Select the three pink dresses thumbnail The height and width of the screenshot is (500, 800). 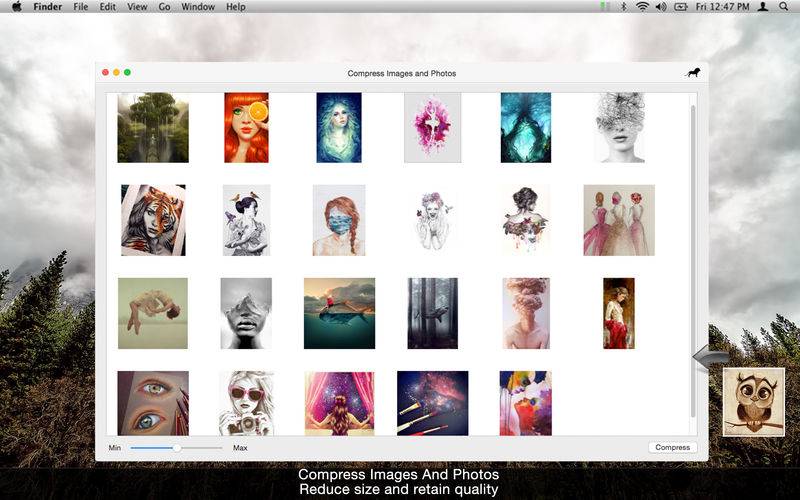click(x=619, y=220)
